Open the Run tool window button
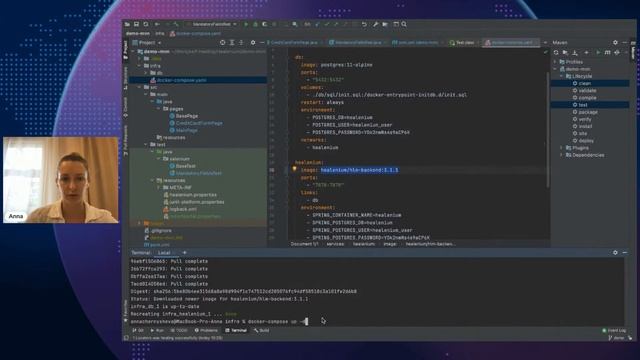 (x=157, y=331)
